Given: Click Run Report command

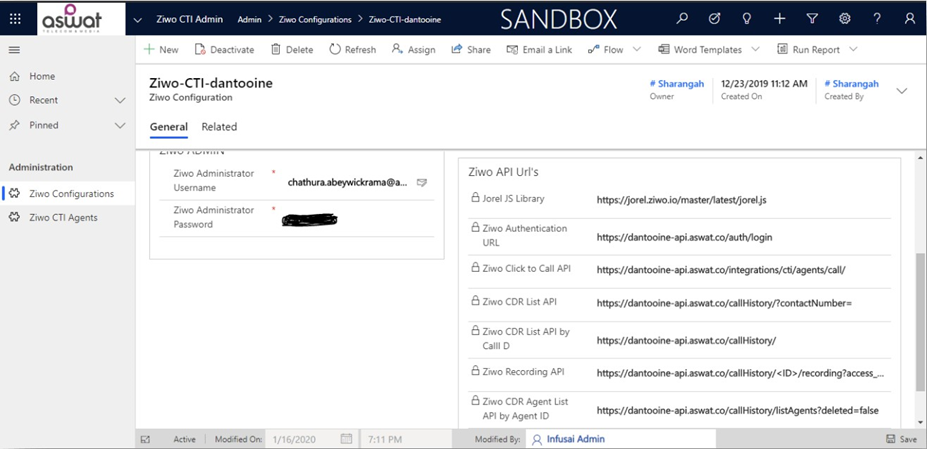Looking at the screenshot, I should click(808, 50).
